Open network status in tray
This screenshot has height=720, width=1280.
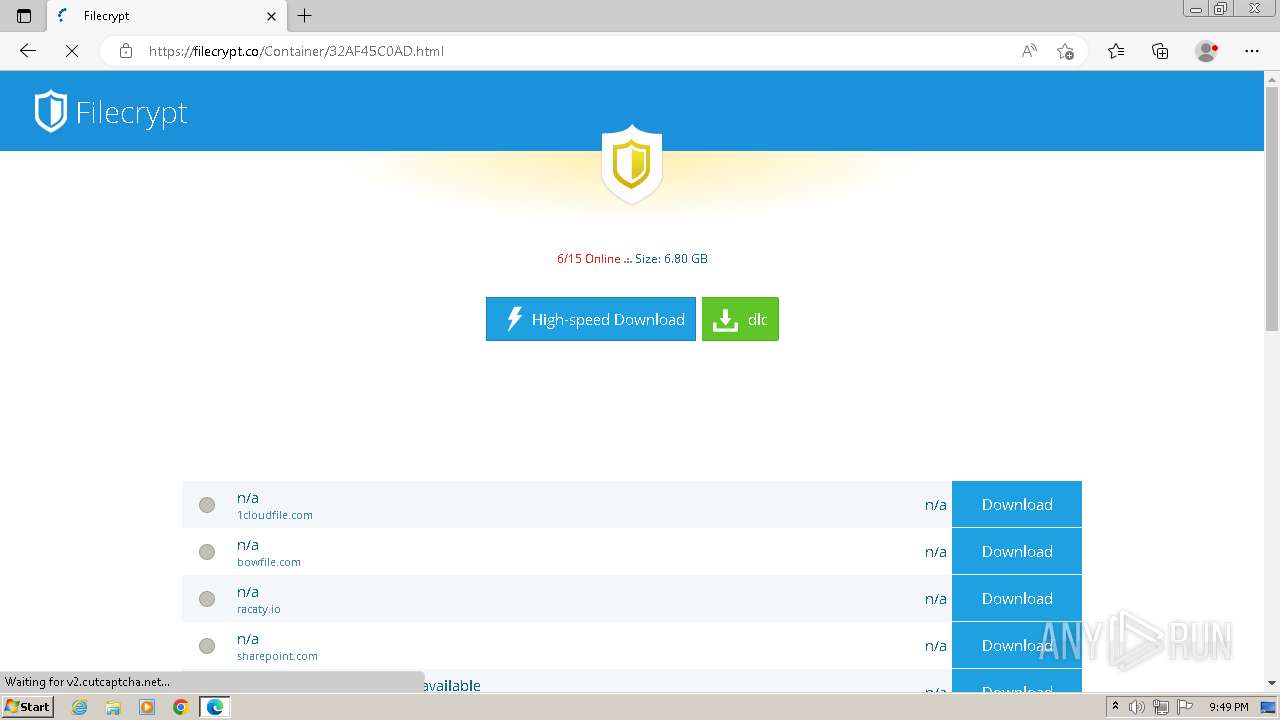(1160, 707)
